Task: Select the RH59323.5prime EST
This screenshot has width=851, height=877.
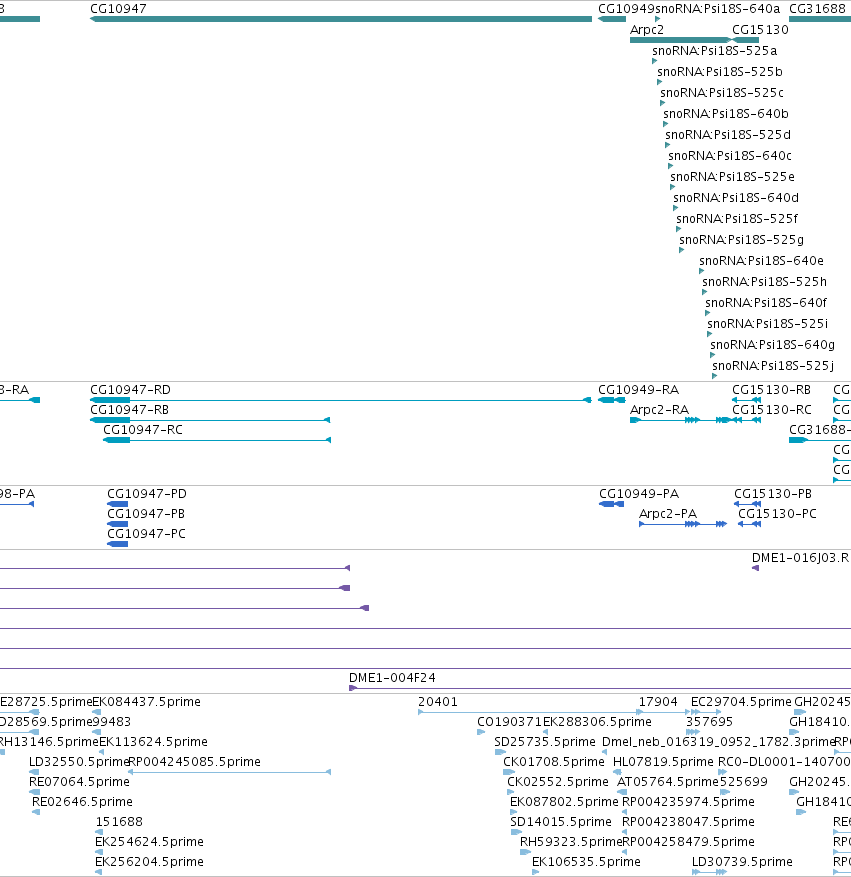Action: pyautogui.click(x=525, y=853)
